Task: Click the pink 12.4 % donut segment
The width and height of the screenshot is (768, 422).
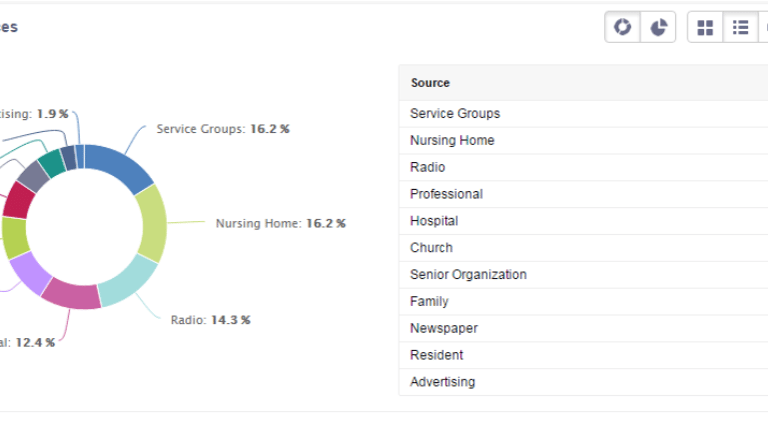Action: [x=72, y=294]
